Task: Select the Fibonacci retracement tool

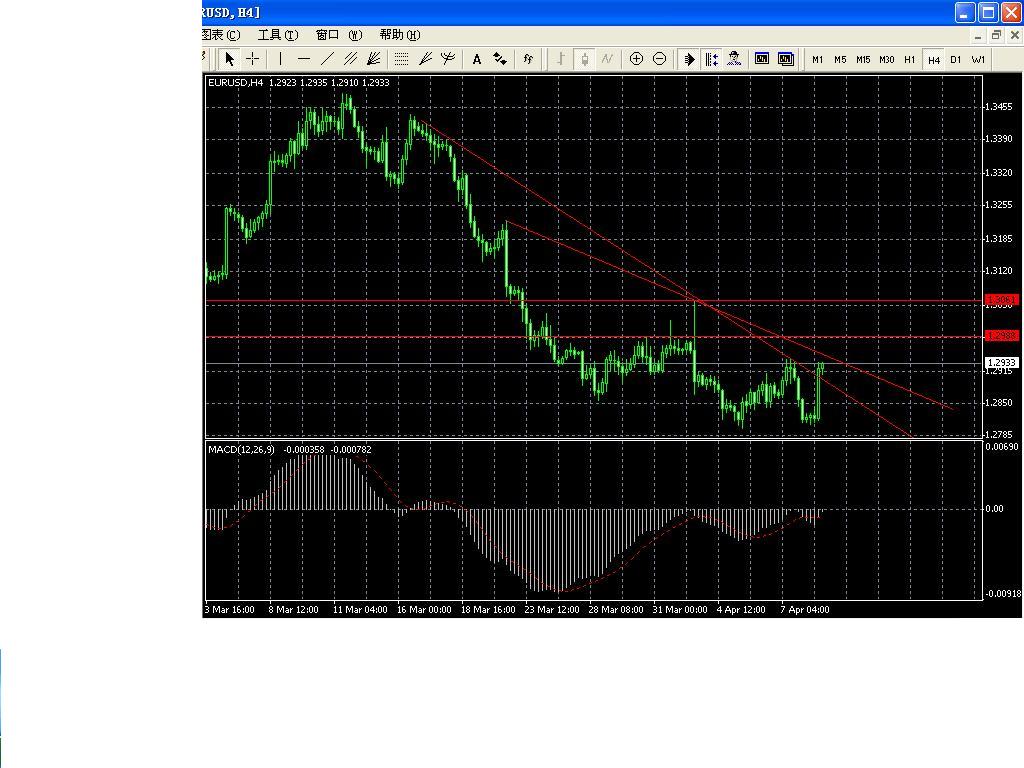Action: coord(402,59)
